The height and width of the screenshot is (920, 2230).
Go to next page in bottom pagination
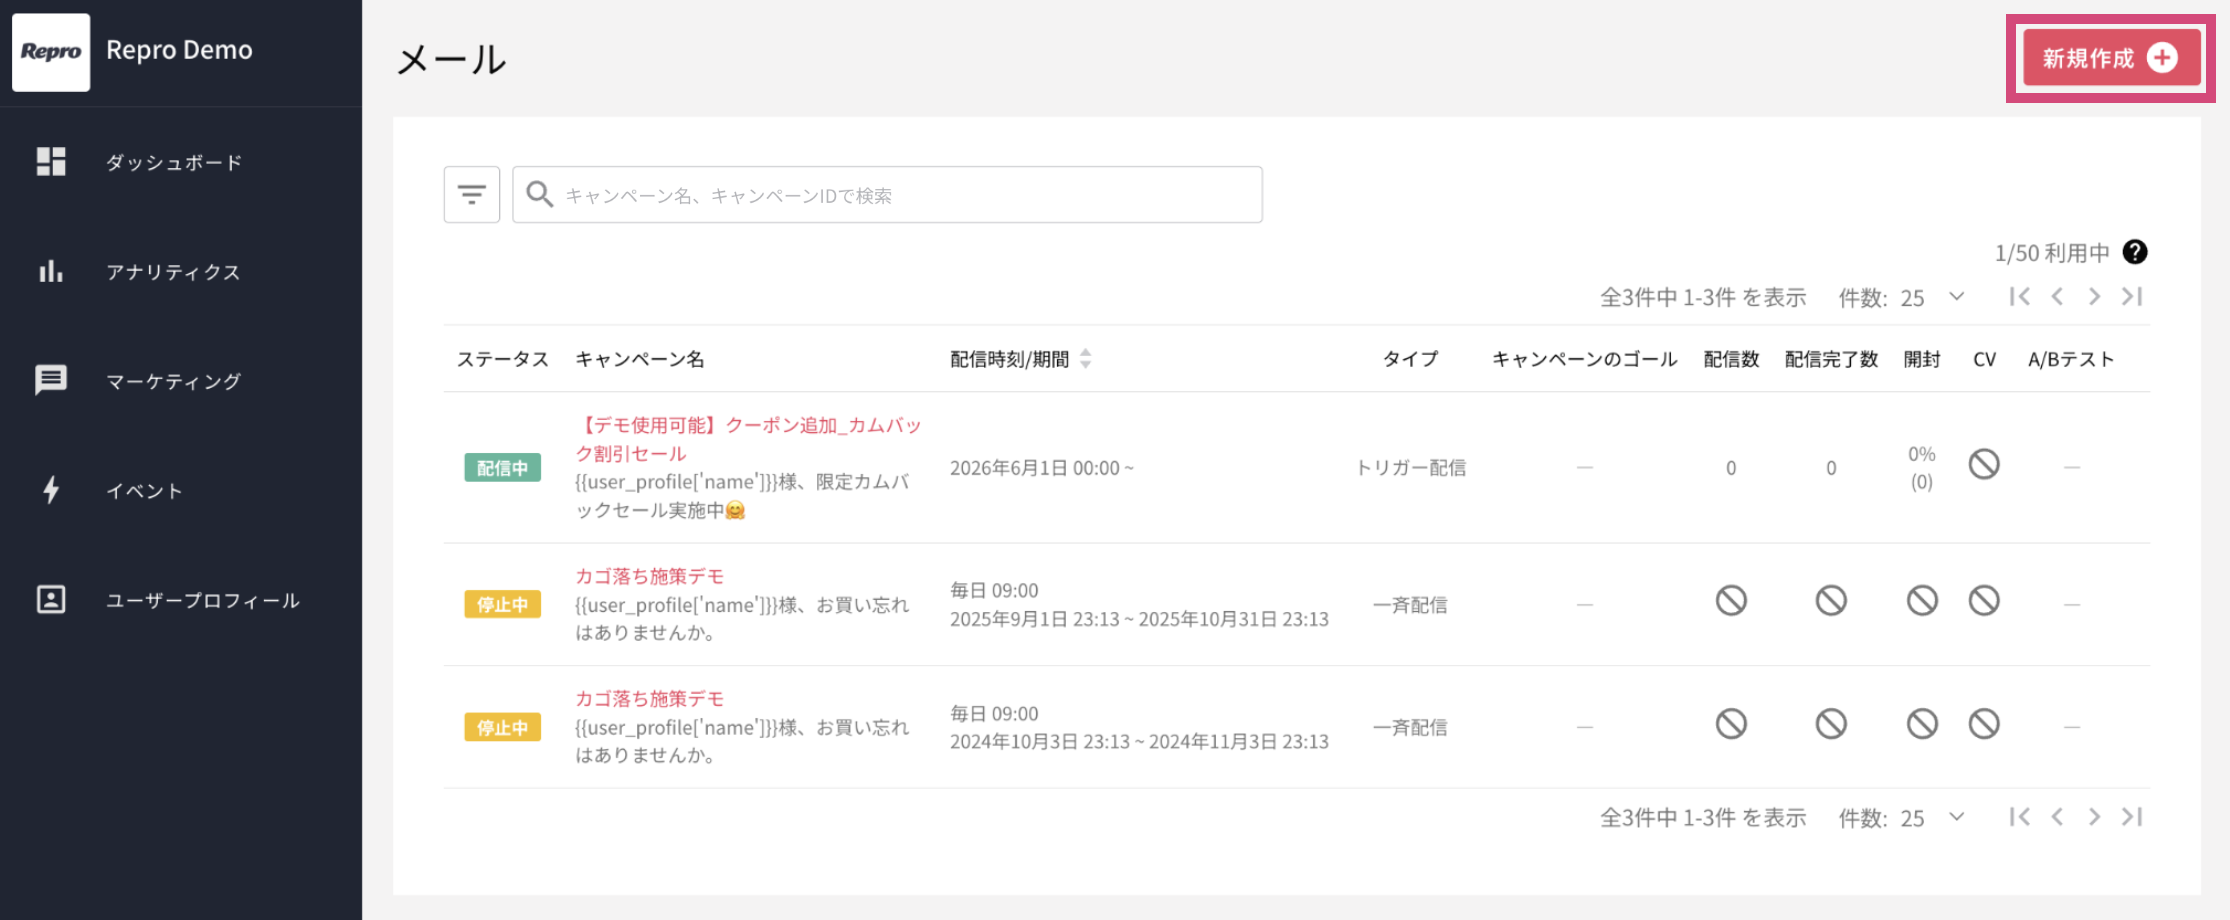click(2094, 817)
